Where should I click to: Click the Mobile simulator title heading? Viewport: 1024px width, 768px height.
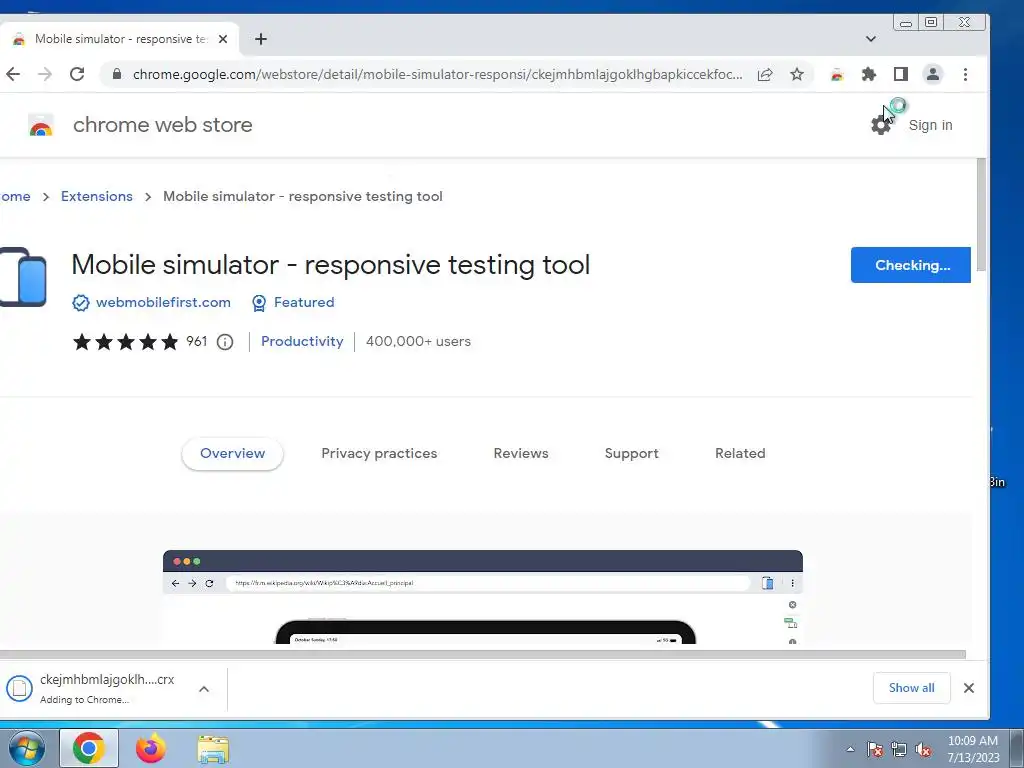click(x=330, y=265)
